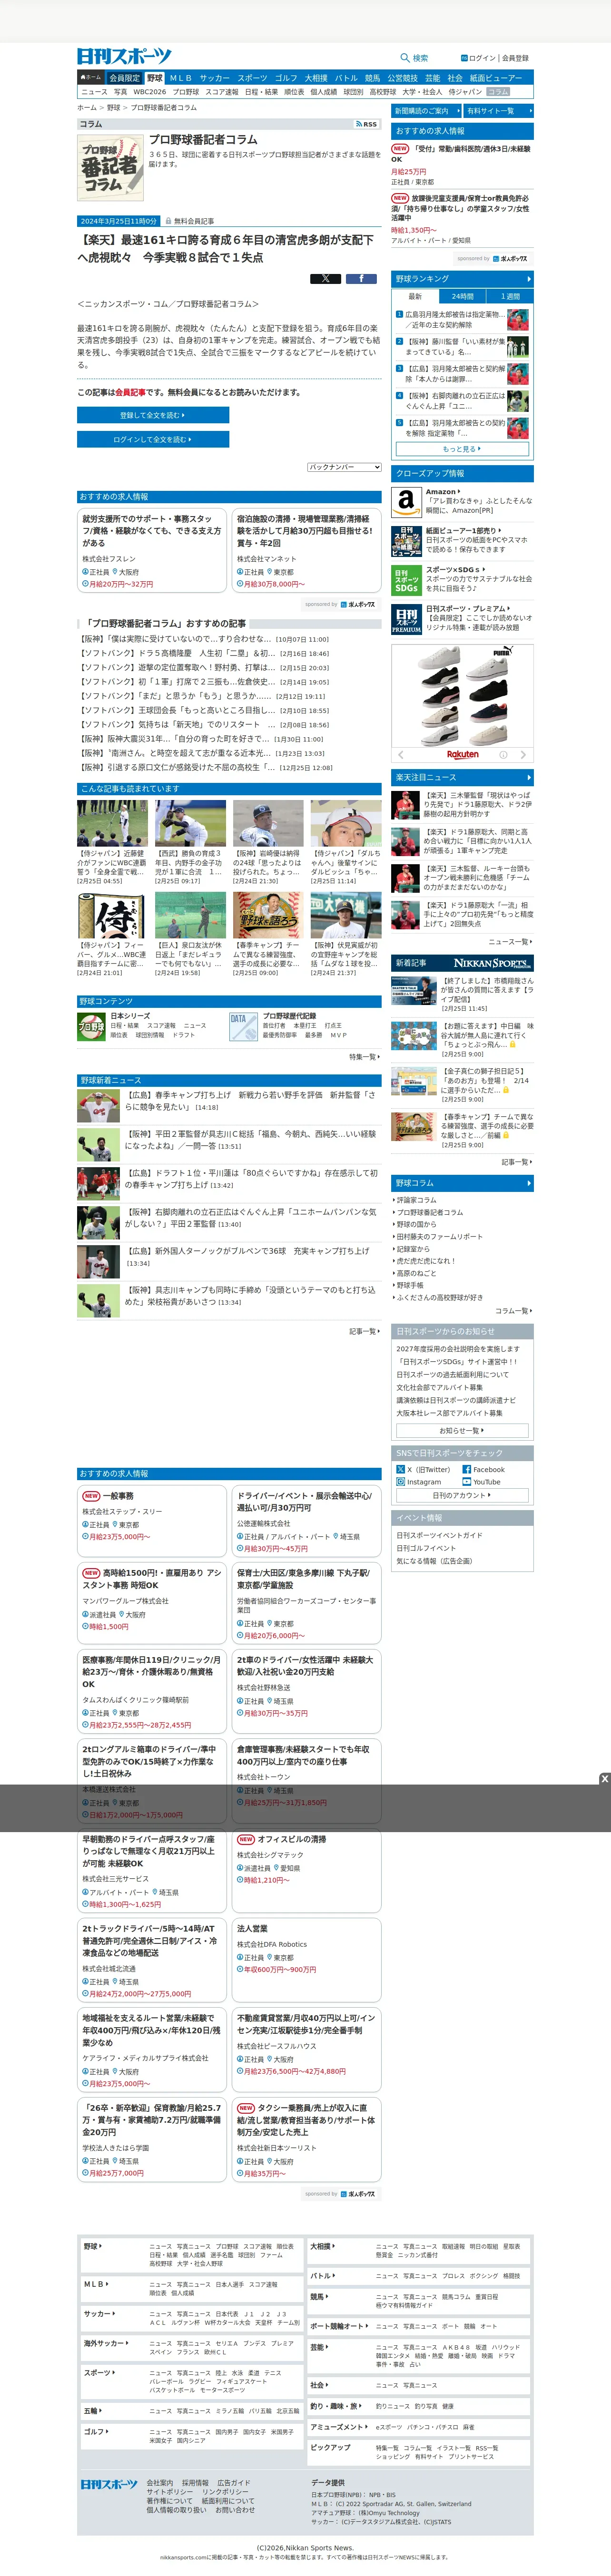This screenshot has width=611, height=2576.
Task: Open the 会員限定 nav menu item
Action: [125, 78]
